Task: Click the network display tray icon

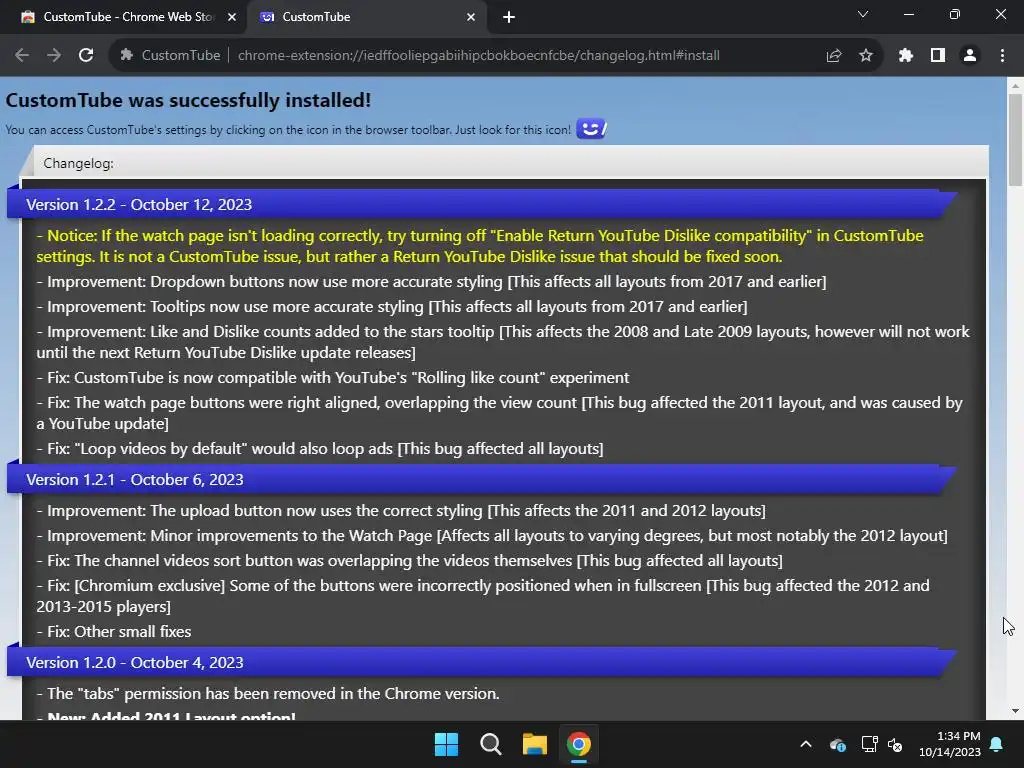Action: tap(869, 744)
